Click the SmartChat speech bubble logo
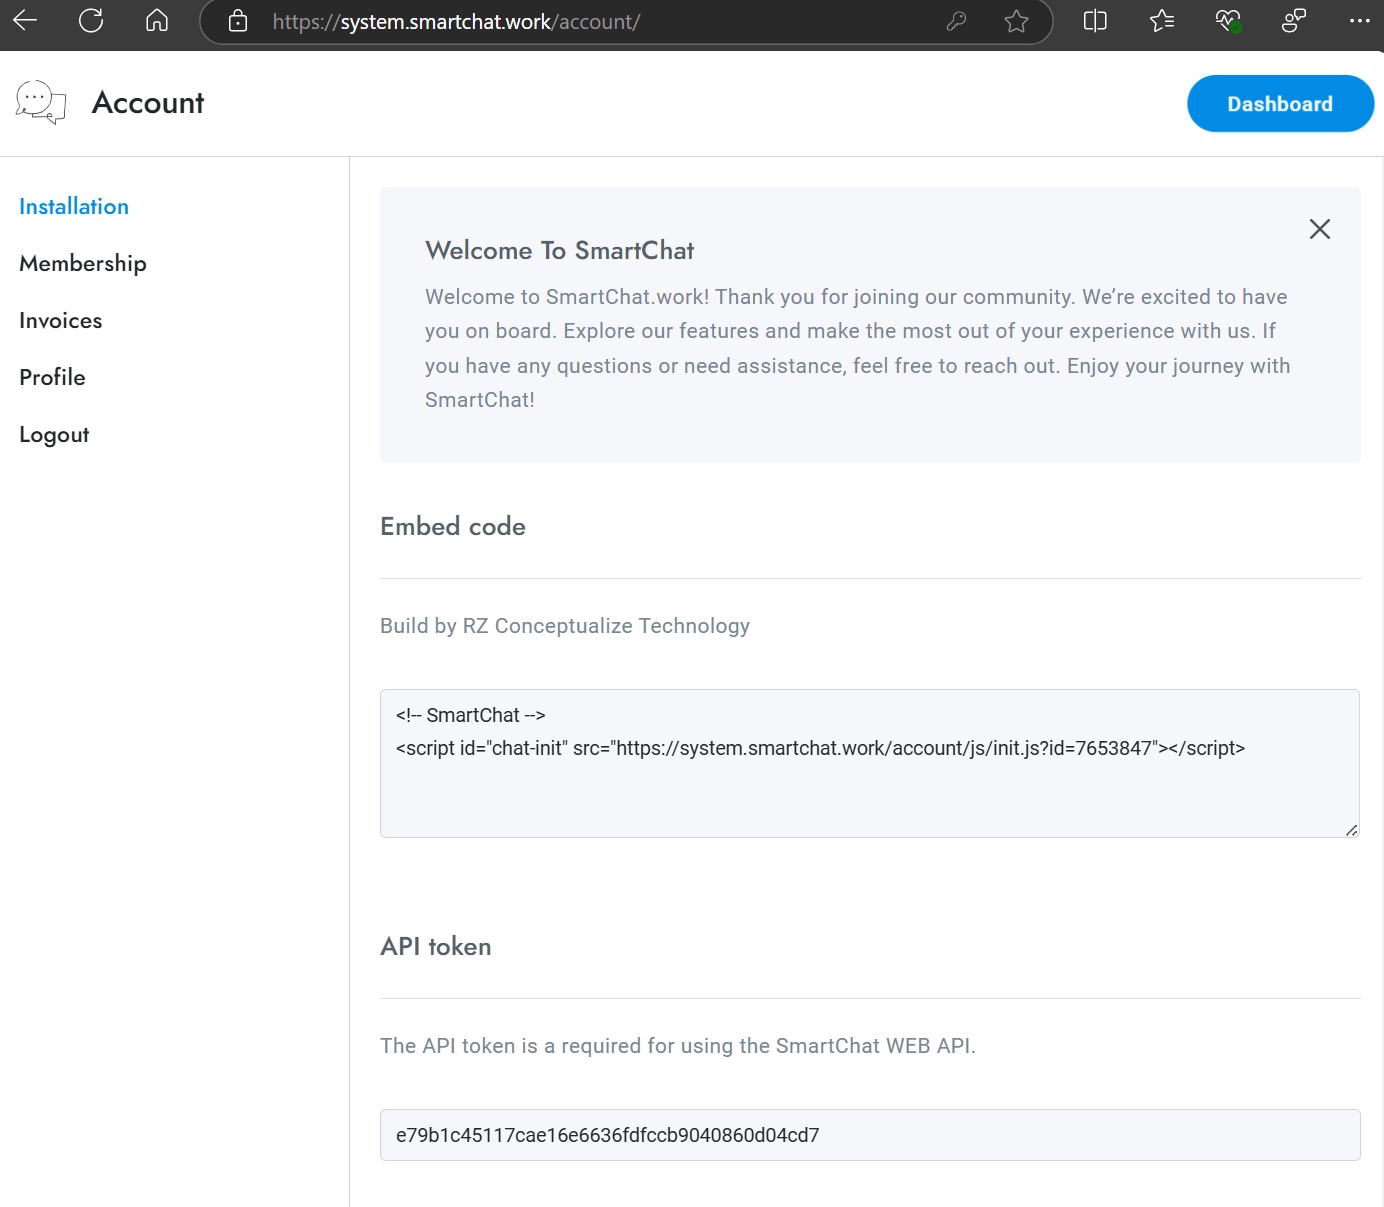The width and height of the screenshot is (1384, 1207). point(40,102)
